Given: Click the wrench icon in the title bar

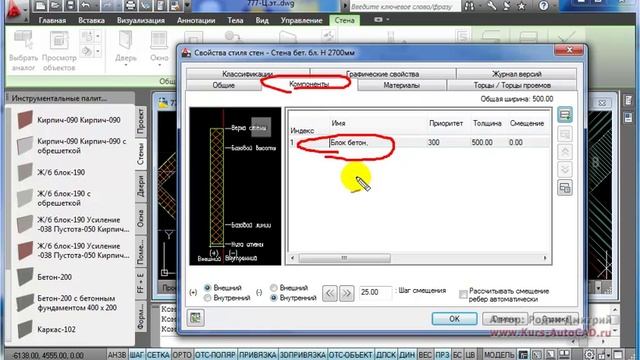Looking at the screenshot, I should click(x=491, y=6).
